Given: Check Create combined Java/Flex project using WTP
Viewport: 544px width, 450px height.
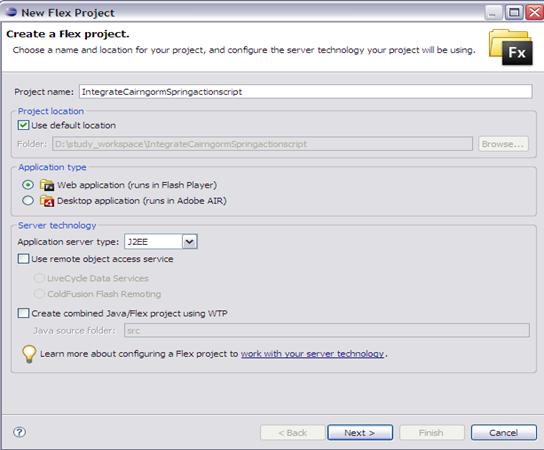Looking at the screenshot, I should point(23,313).
